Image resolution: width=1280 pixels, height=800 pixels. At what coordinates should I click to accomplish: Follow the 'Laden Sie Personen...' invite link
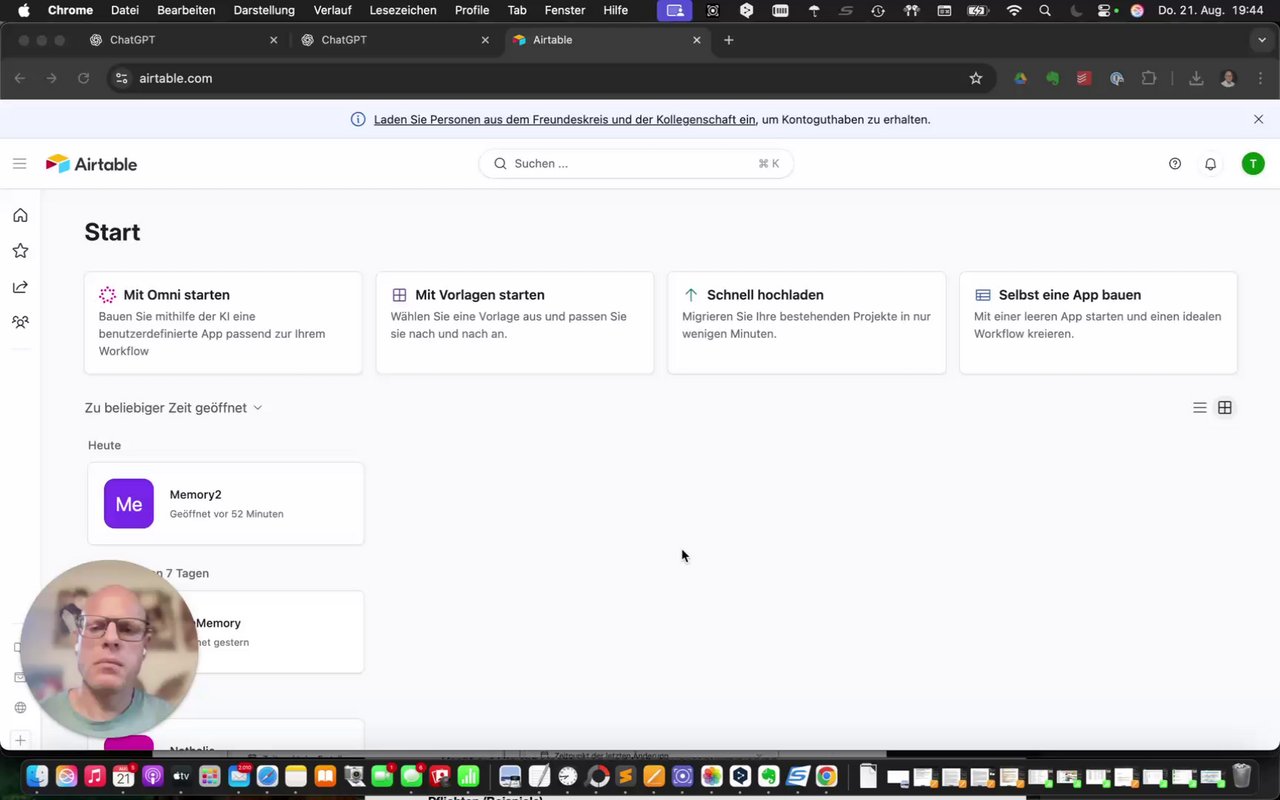[x=565, y=119]
